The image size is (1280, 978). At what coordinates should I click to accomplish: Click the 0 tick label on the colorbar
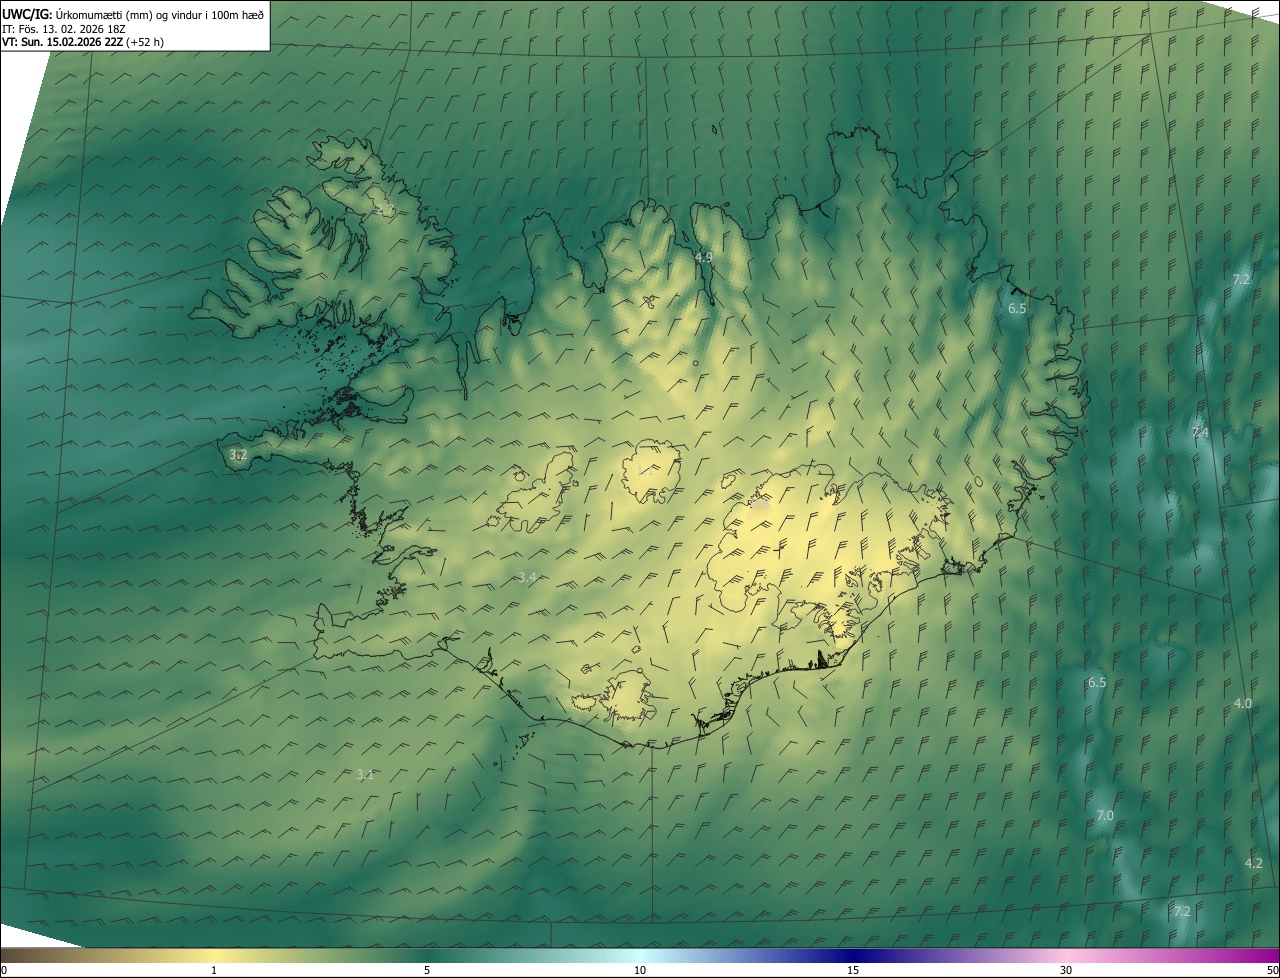[x=4, y=970]
